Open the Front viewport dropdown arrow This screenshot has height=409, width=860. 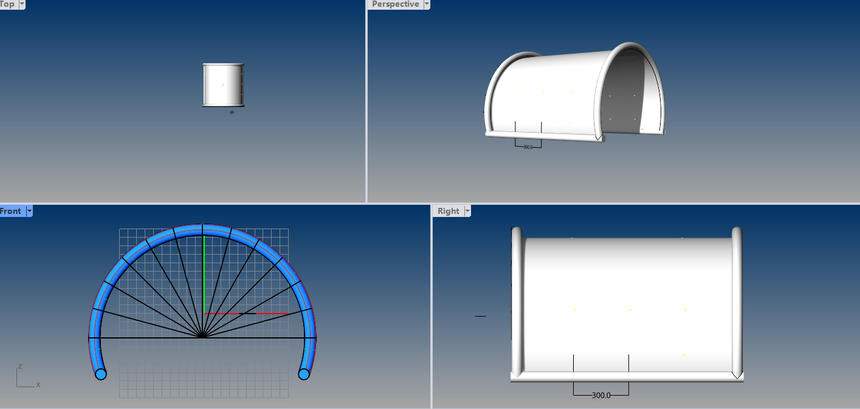click(30, 211)
